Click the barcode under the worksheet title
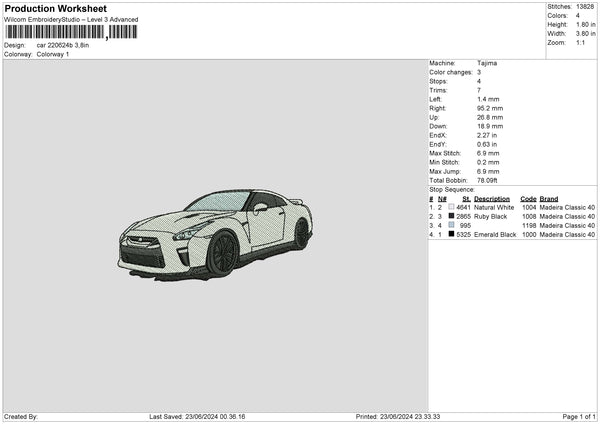This screenshot has width=600, height=424. 71,32
